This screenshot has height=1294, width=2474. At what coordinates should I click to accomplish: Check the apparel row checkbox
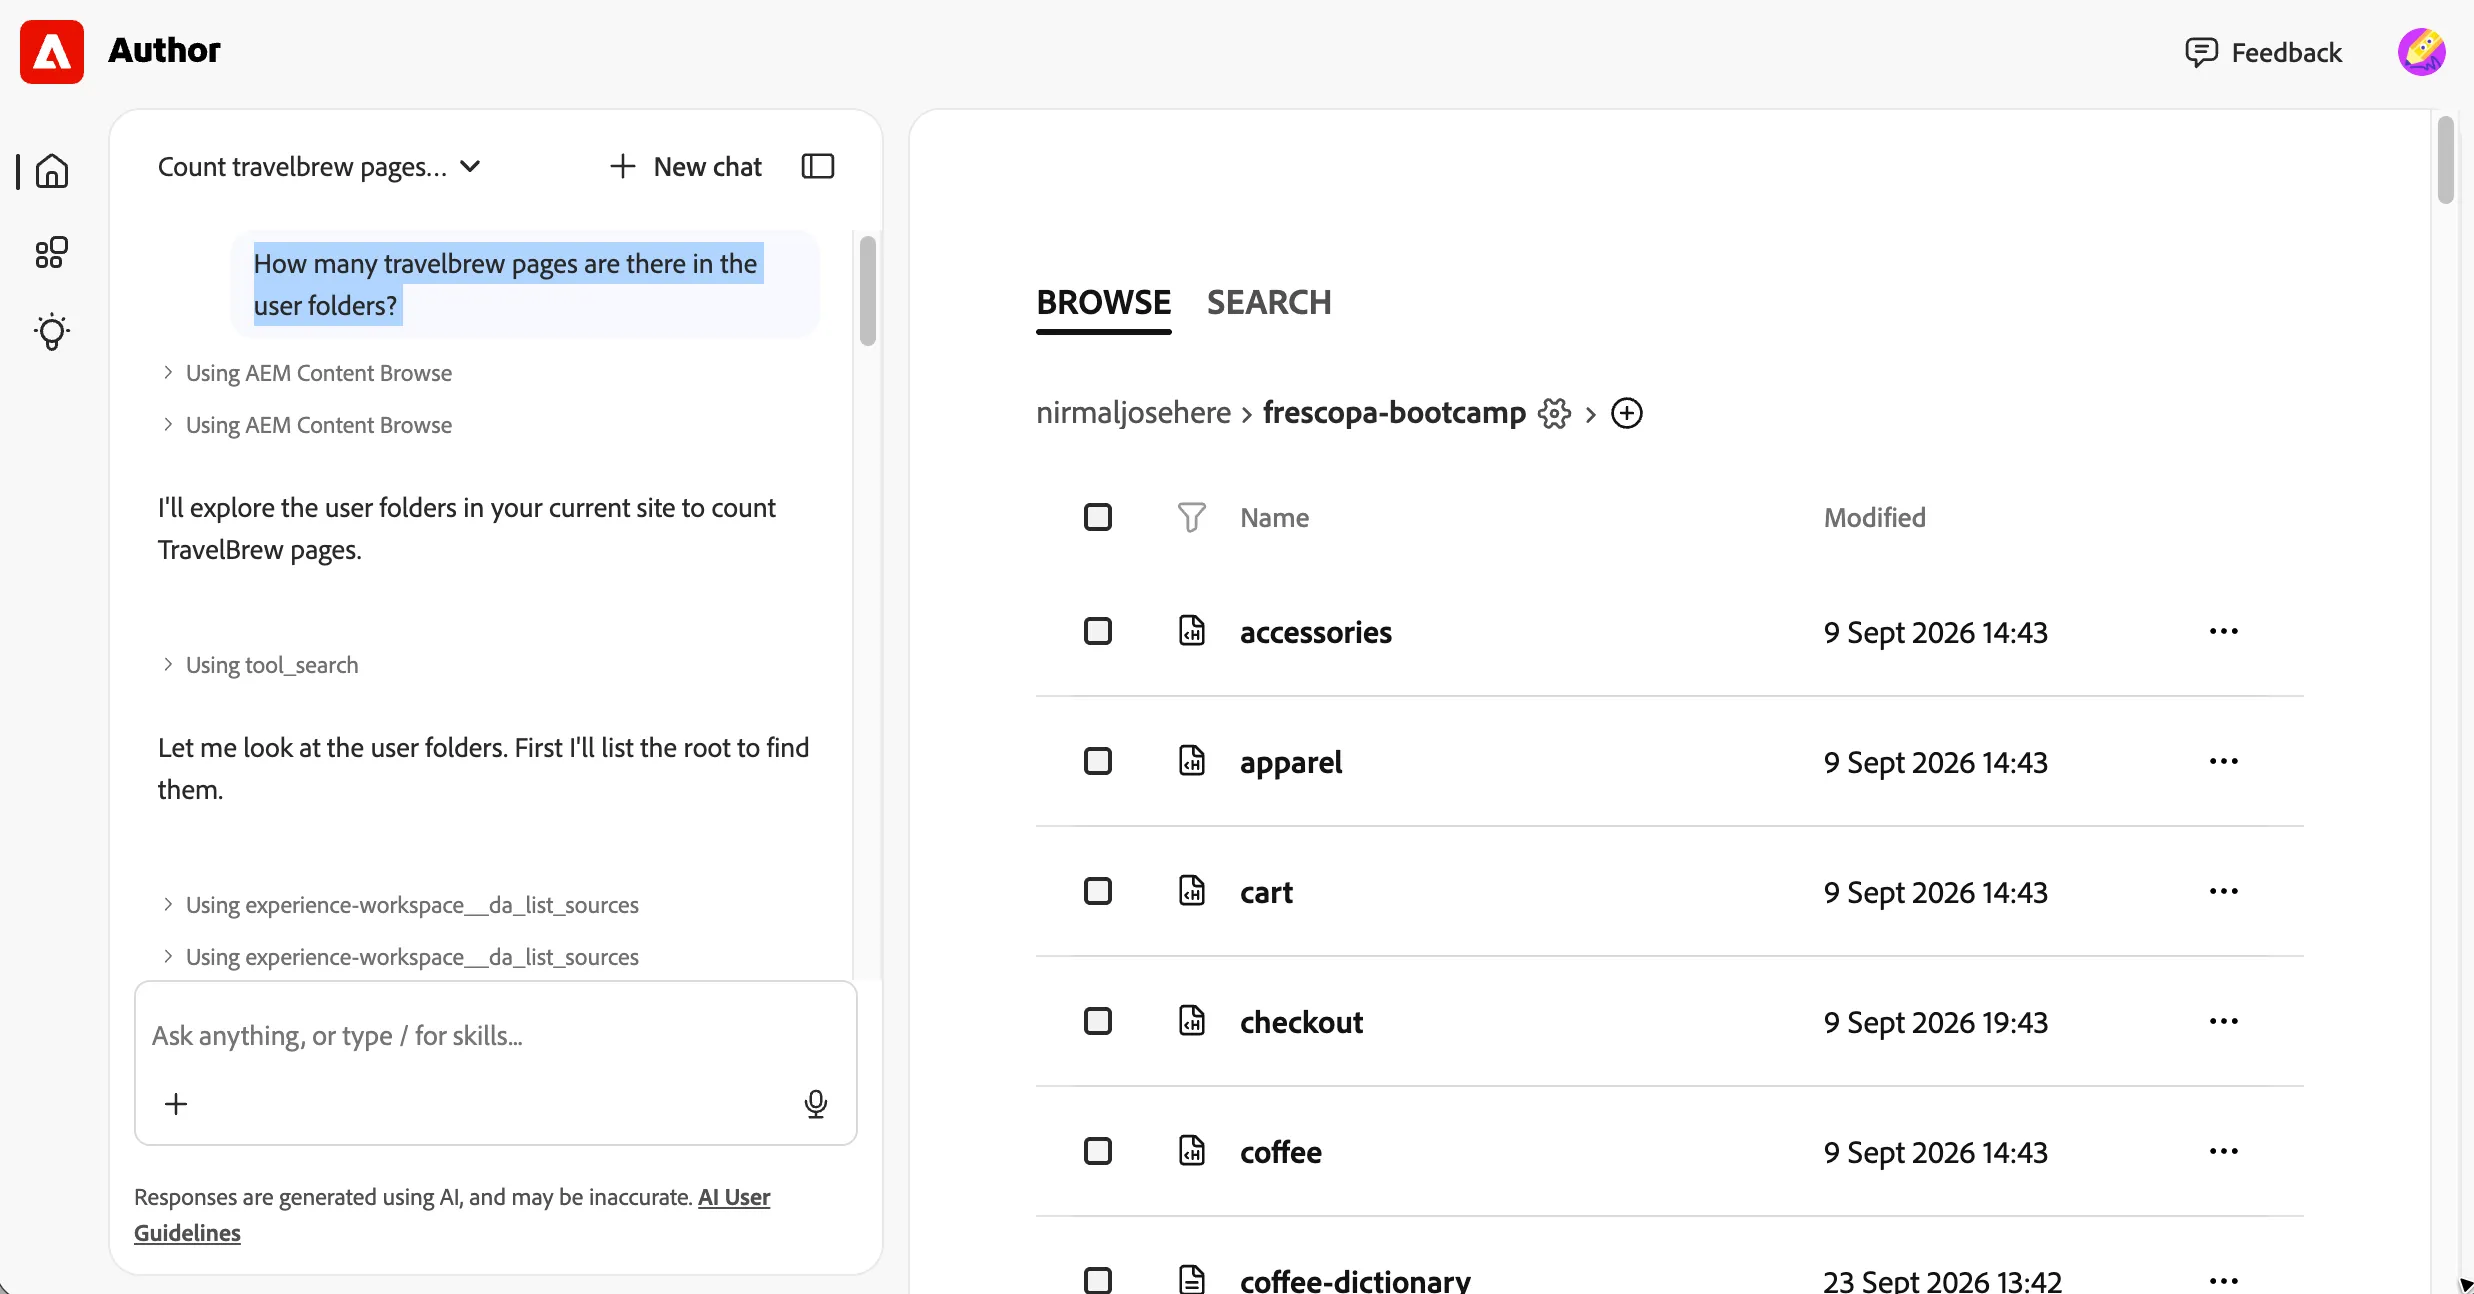tap(1098, 761)
